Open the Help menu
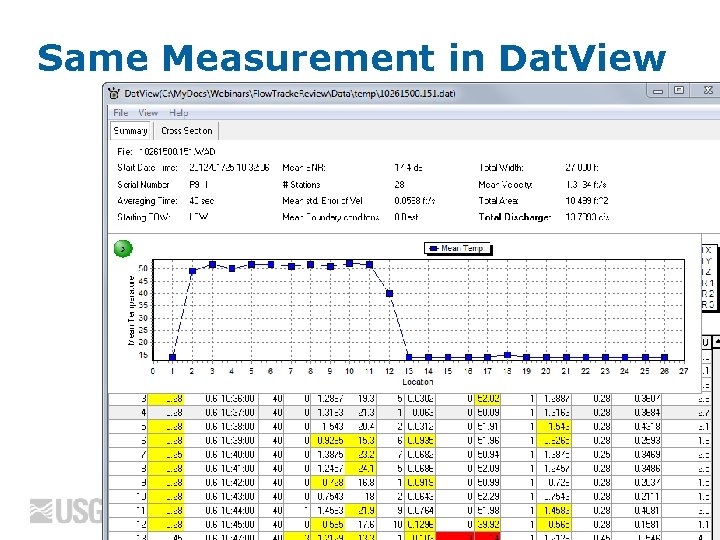720x540 pixels. coord(178,112)
